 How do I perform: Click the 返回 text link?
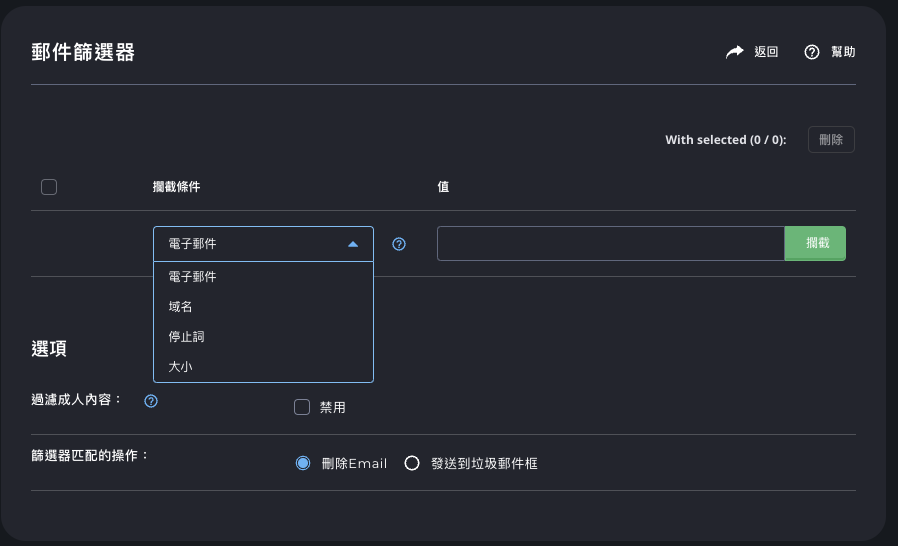[x=766, y=52]
